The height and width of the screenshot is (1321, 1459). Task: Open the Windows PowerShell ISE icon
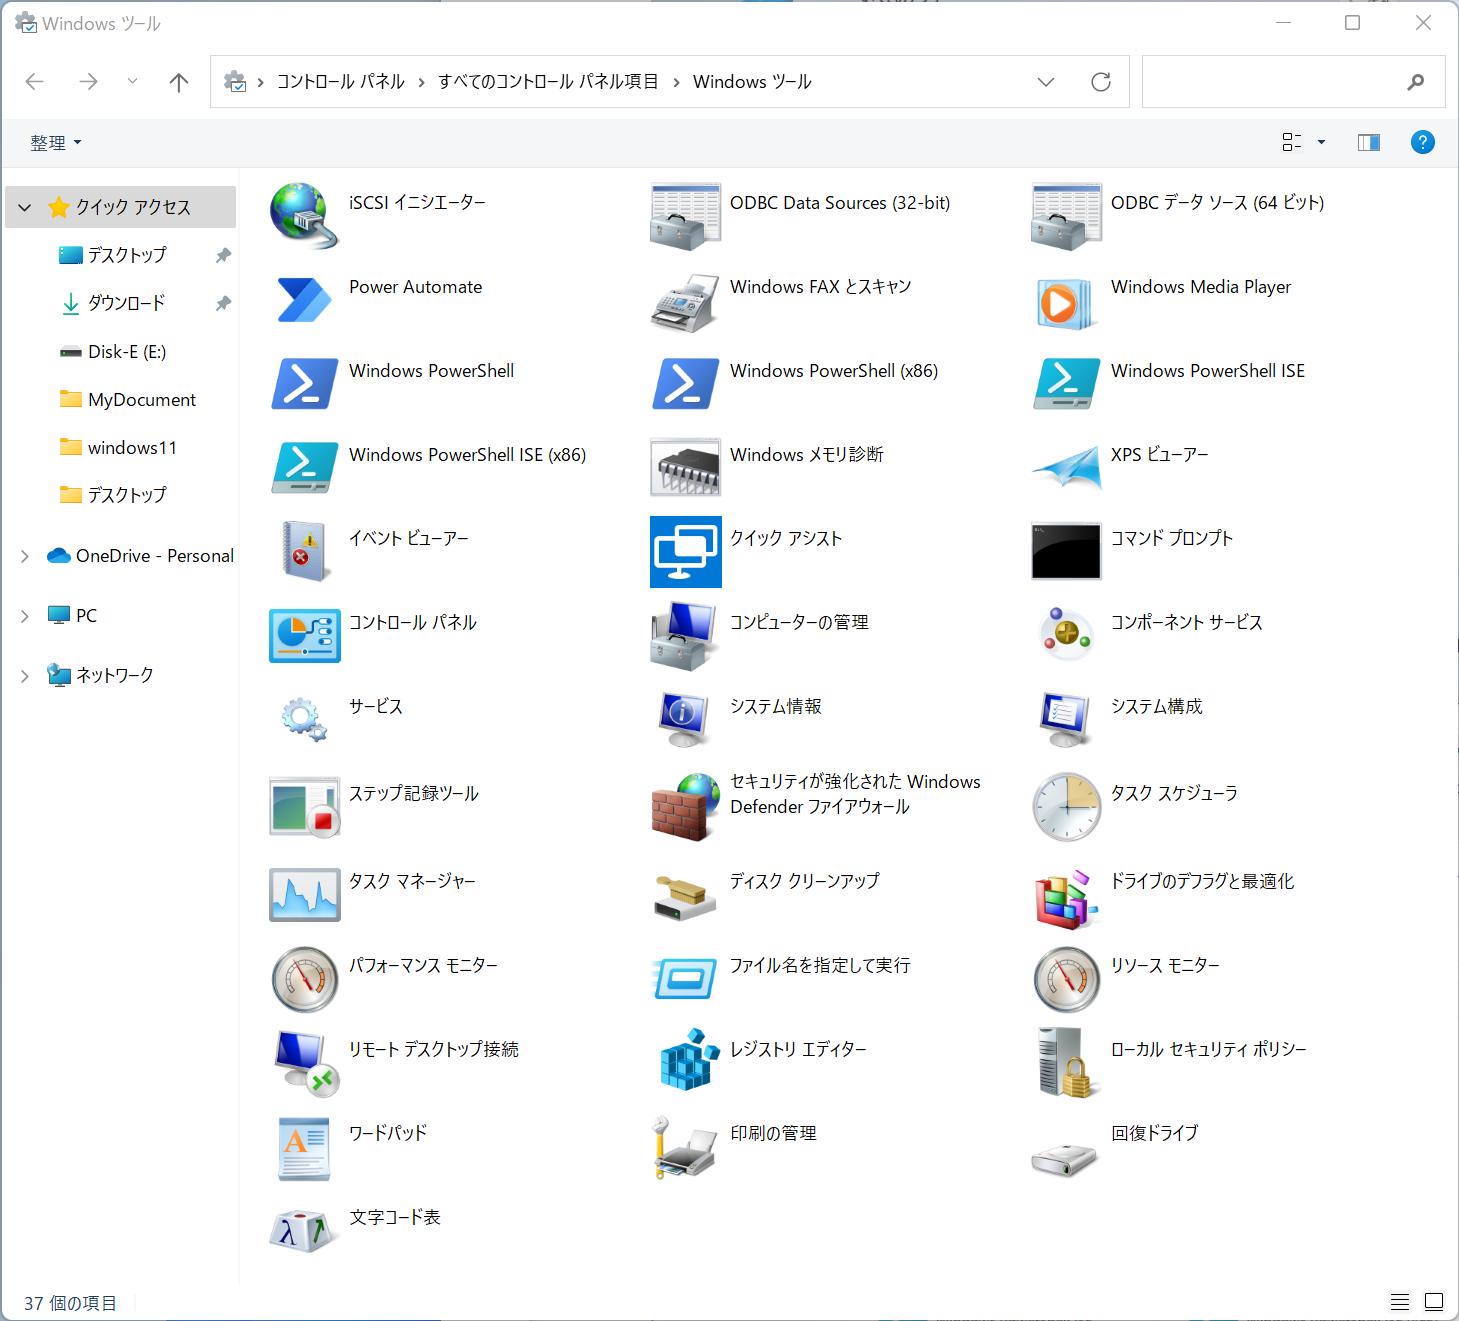click(x=1066, y=384)
